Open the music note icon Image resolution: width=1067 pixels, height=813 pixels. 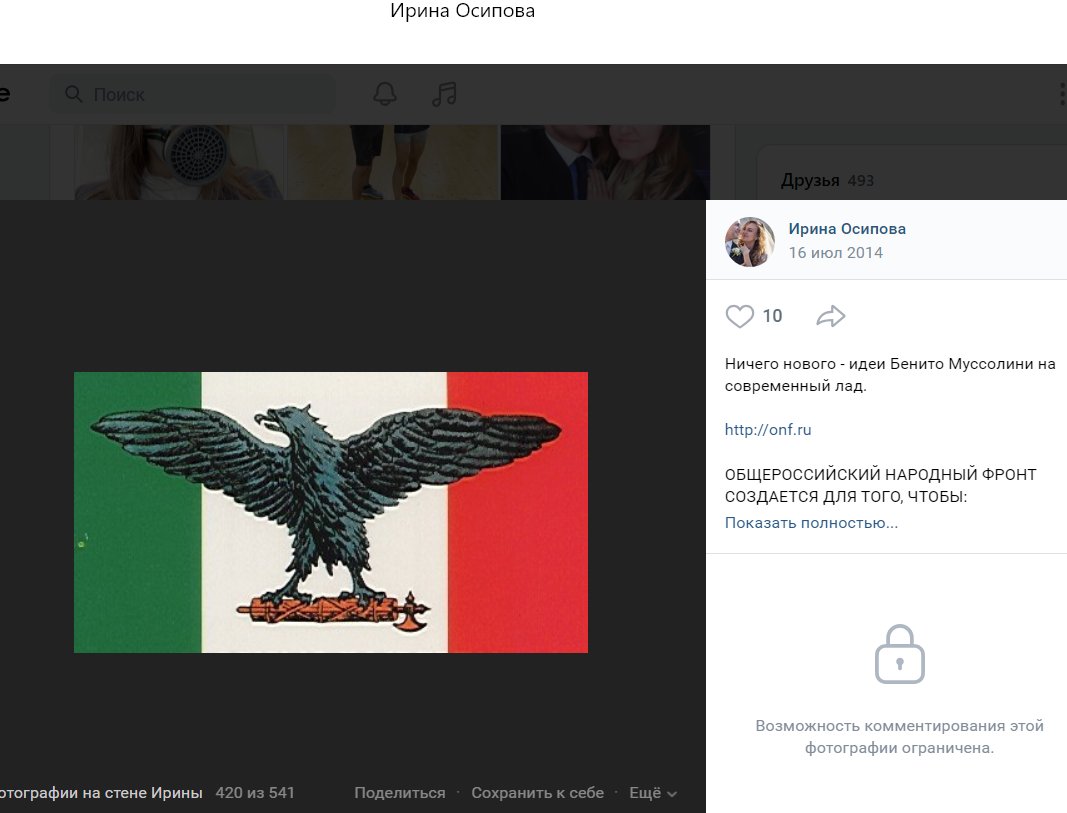[444, 94]
